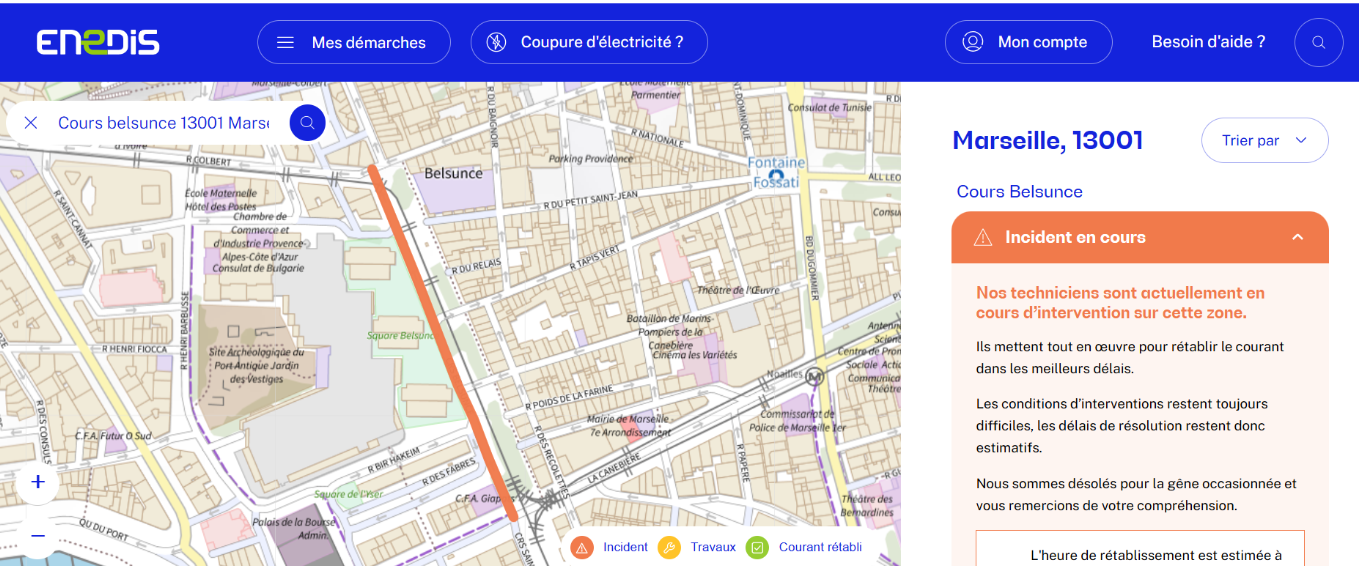Click the Noailles metro station marker
The image size is (1359, 566).
(815, 377)
